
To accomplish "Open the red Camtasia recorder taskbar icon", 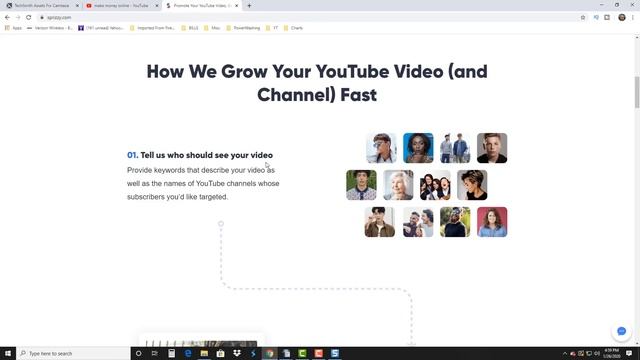I will [318, 353].
